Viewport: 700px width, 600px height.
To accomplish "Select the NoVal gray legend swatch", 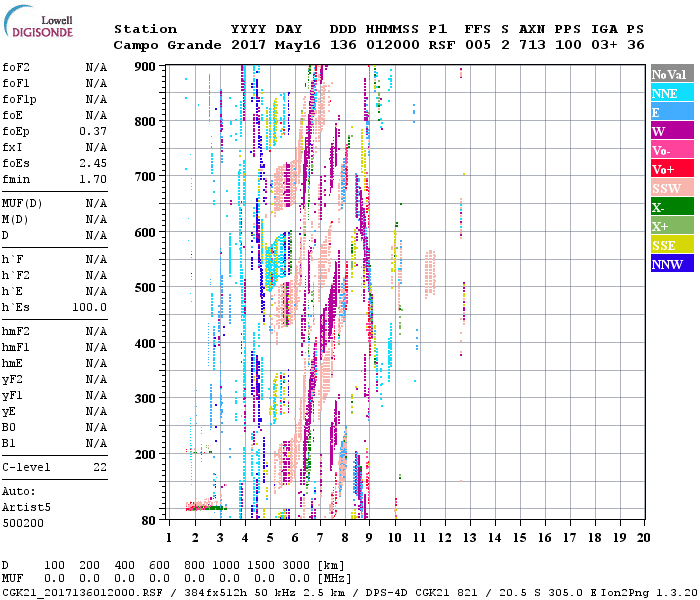I will (x=672, y=74).
